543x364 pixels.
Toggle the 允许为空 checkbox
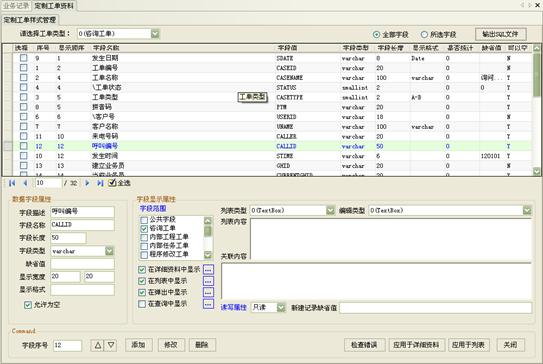coord(28,305)
